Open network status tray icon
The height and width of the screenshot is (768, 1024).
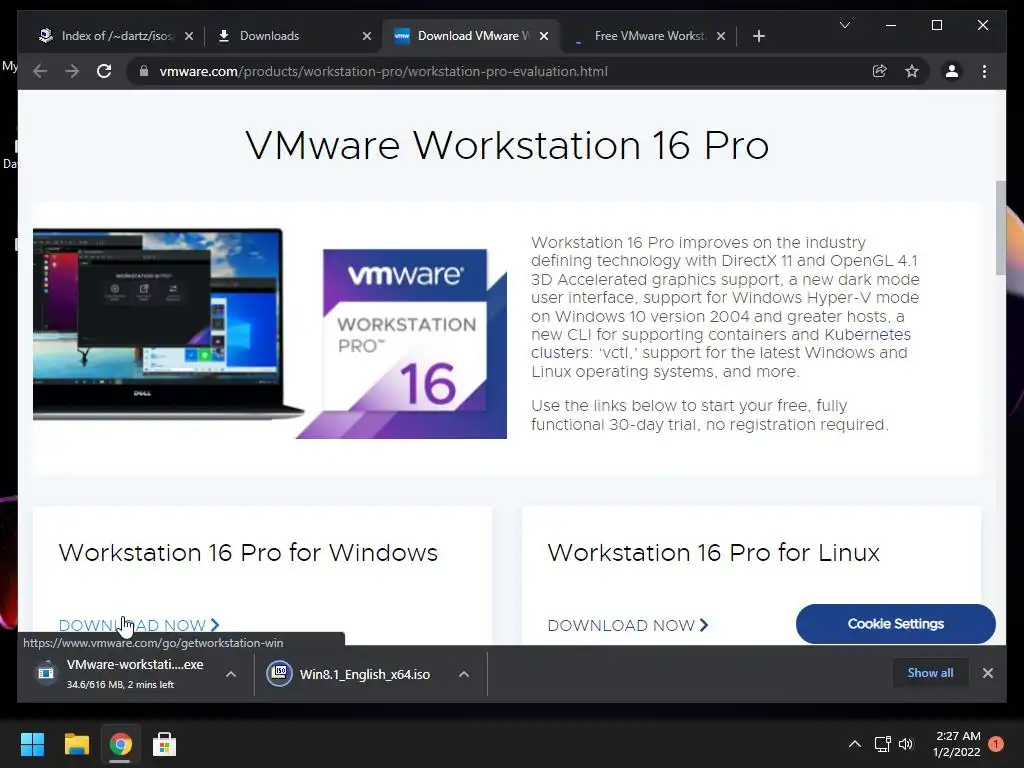[x=882, y=744]
